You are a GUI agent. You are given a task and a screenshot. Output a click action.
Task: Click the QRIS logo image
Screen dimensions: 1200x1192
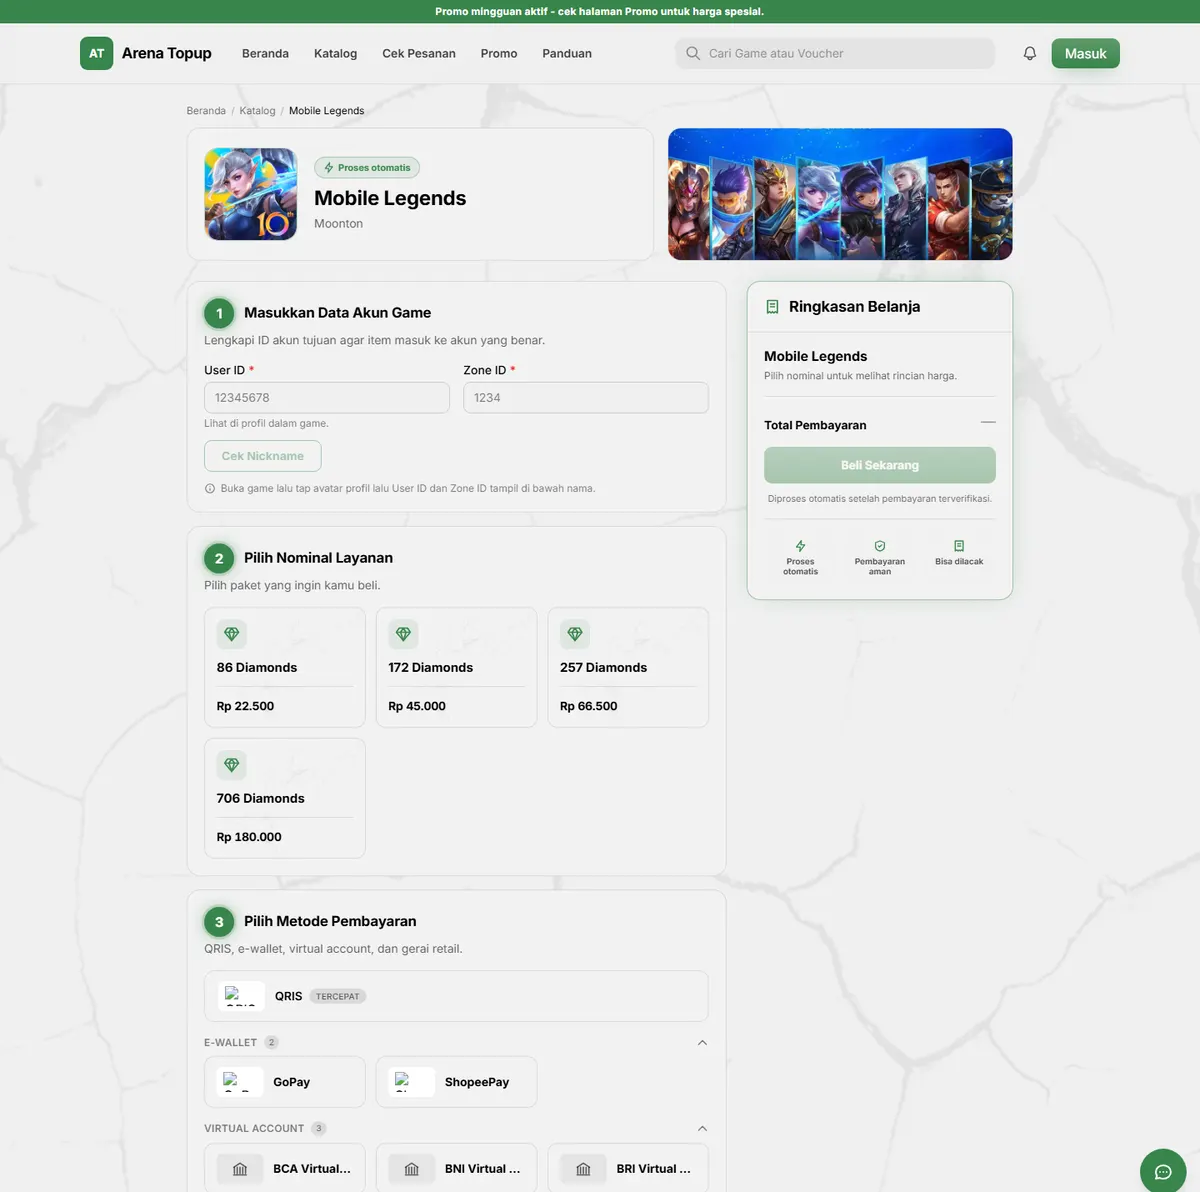(x=242, y=996)
